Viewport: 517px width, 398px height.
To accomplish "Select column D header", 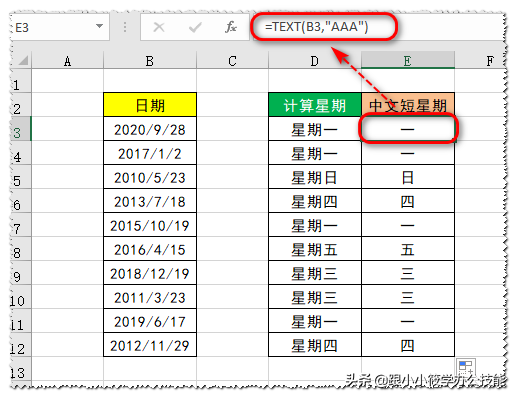I will tap(315, 61).
